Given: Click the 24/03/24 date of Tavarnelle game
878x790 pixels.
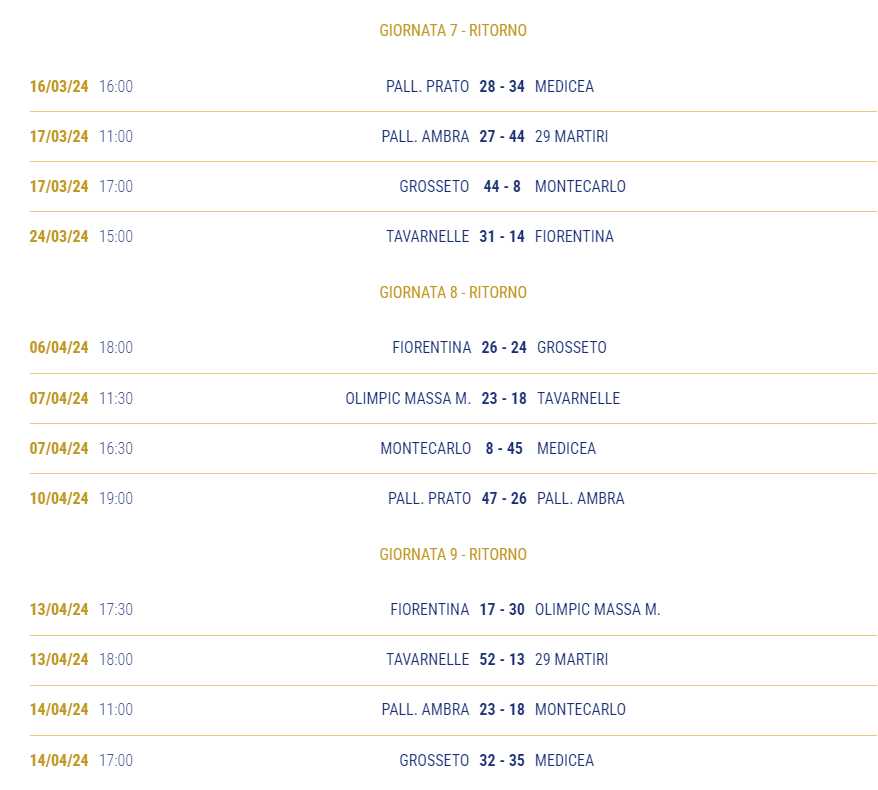Looking at the screenshot, I should [59, 236].
